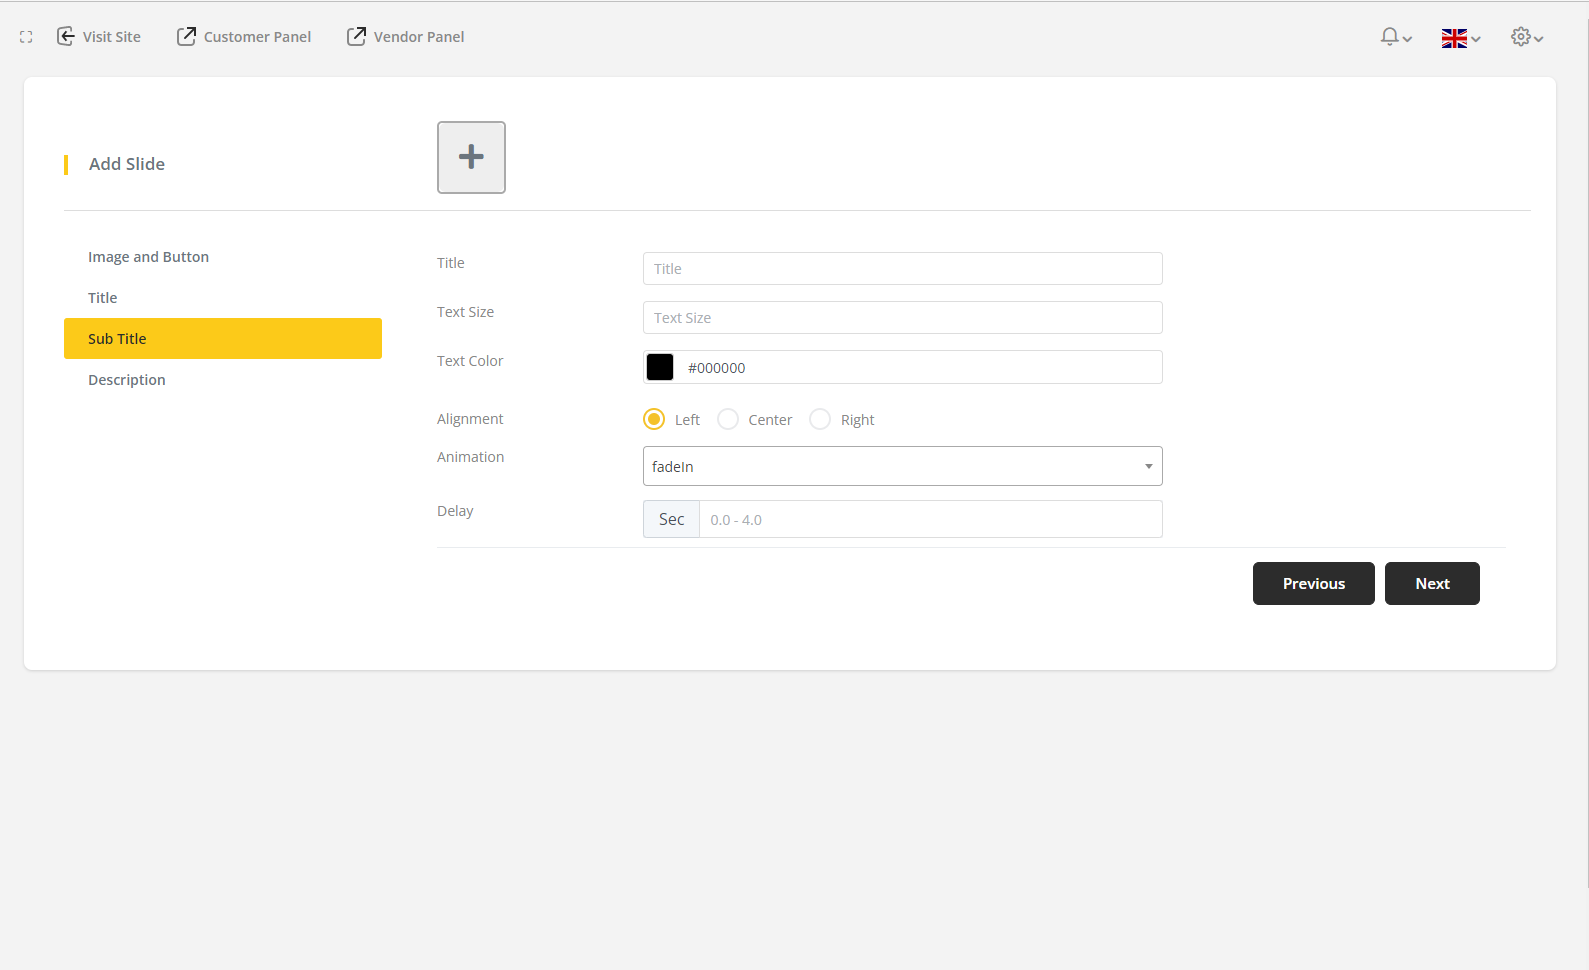Image resolution: width=1589 pixels, height=970 pixels.
Task: Click the Visit Site icon
Action: 66,37
